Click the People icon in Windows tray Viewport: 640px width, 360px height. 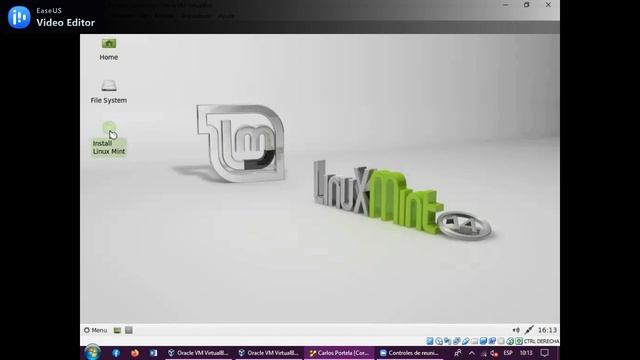point(458,353)
